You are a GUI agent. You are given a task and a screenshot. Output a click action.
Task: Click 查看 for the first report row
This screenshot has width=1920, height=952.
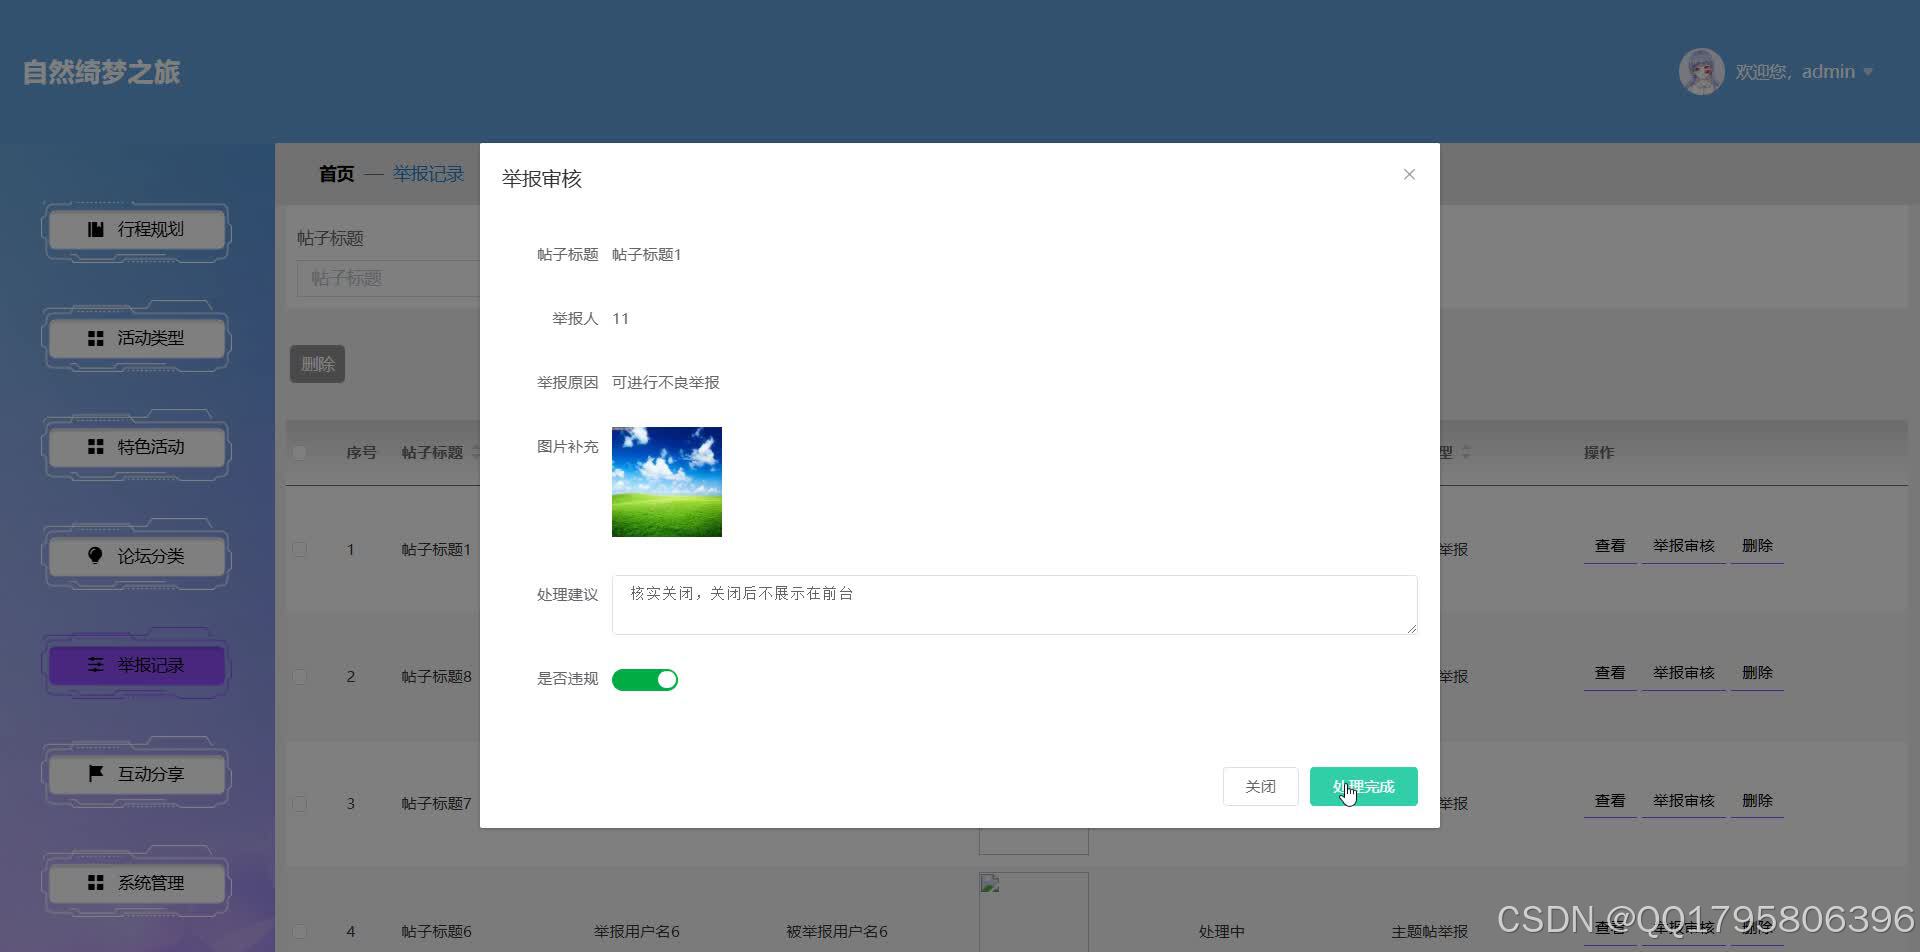(x=1609, y=546)
